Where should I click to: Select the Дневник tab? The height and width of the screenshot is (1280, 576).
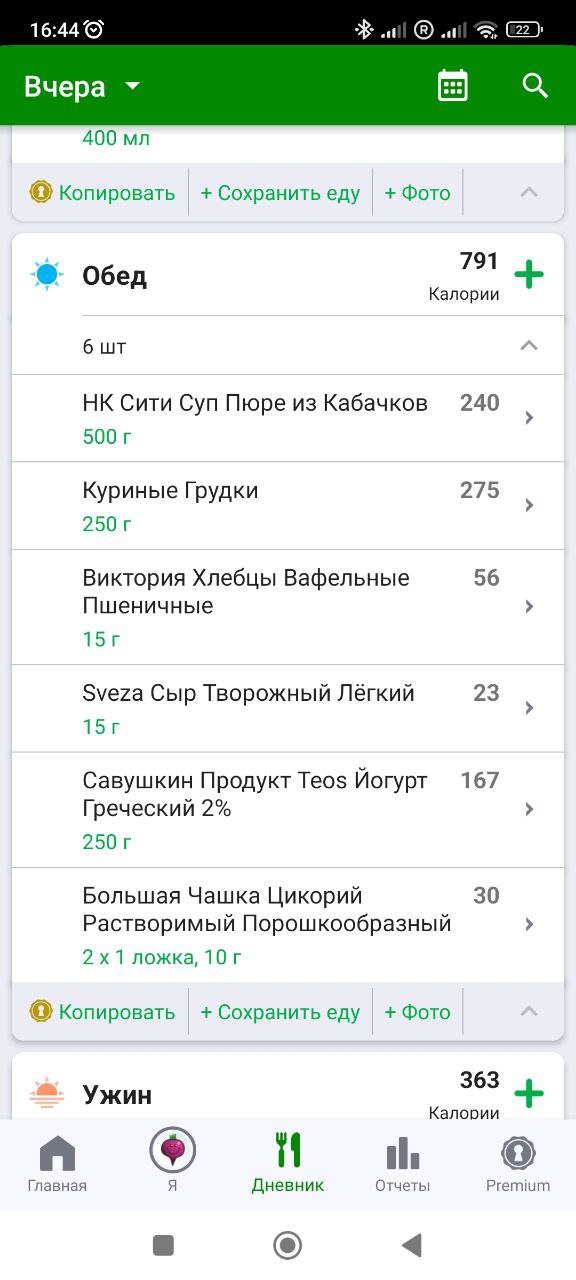pyautogui.click(x=288, y=1166)
